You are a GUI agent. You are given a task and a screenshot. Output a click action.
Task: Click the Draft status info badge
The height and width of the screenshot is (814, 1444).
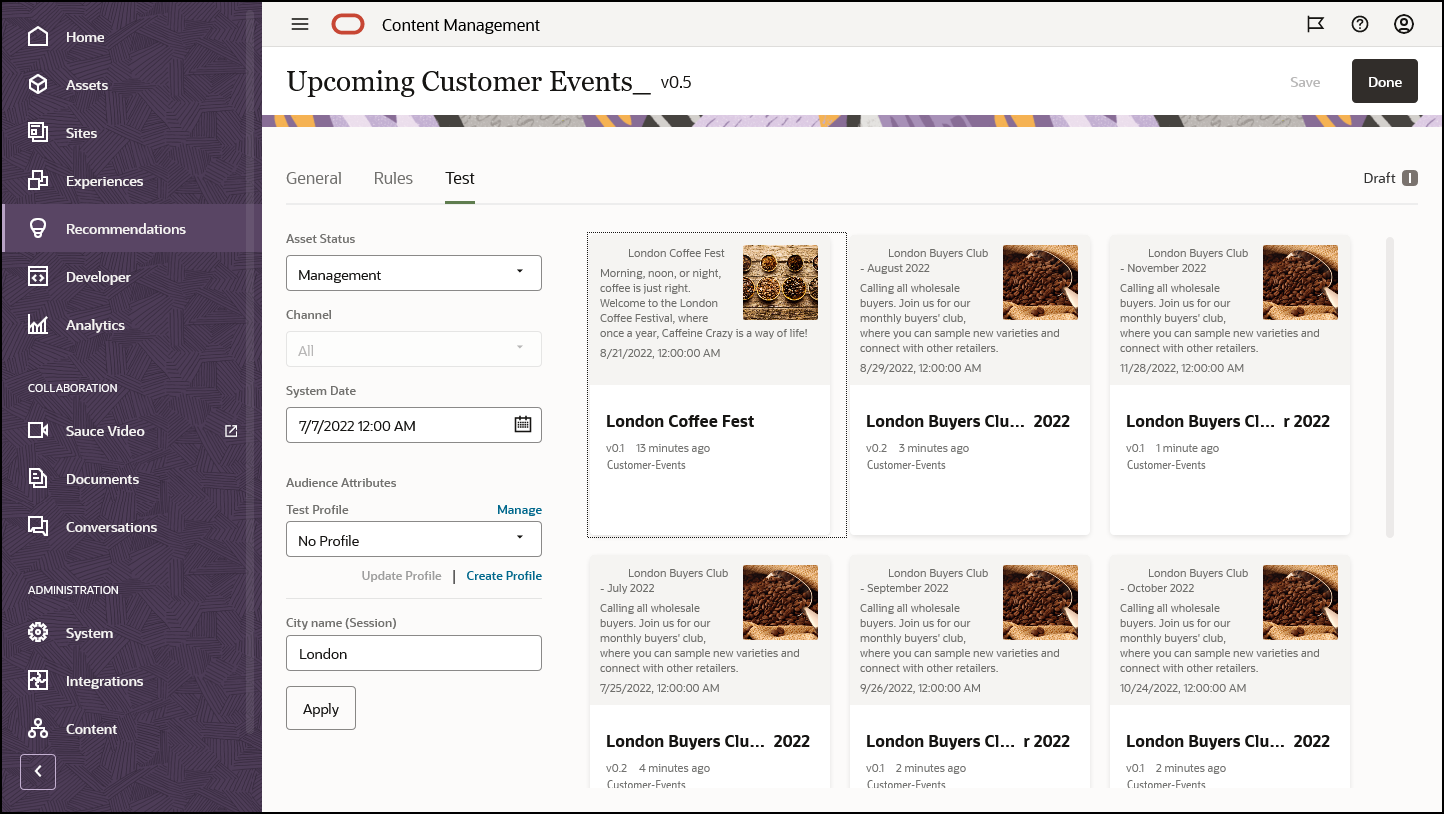pyautogui.click(x=1410, y=178)
